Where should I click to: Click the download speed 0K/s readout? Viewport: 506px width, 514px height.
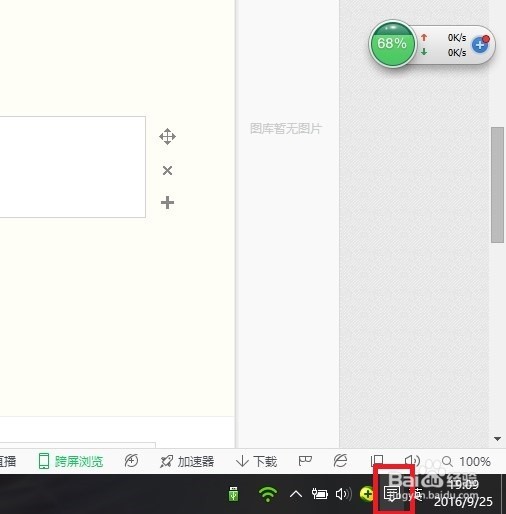pyautogui.click(x=457, y=52)
